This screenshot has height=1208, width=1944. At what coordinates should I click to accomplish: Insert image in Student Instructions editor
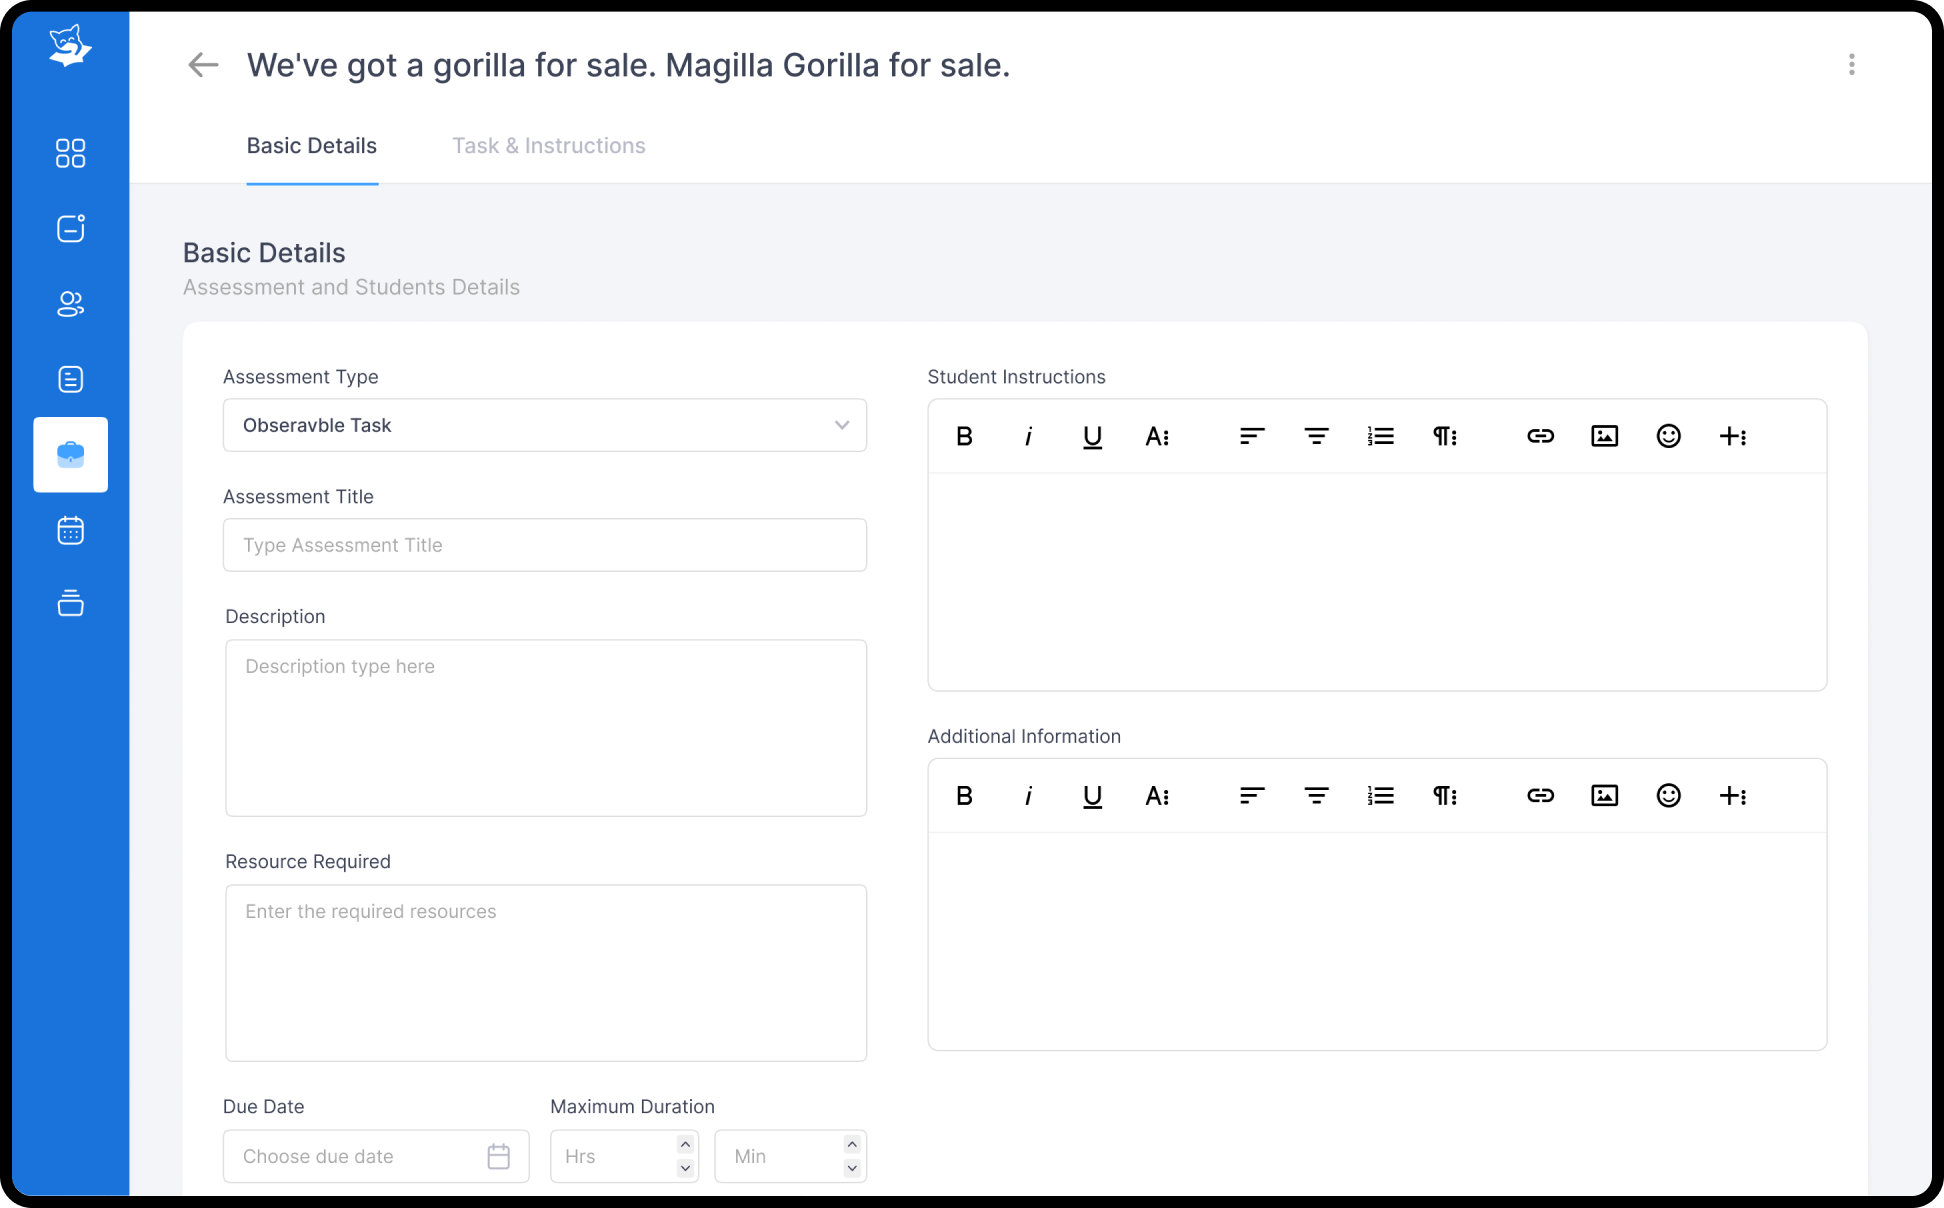(x=1604, y=436)
